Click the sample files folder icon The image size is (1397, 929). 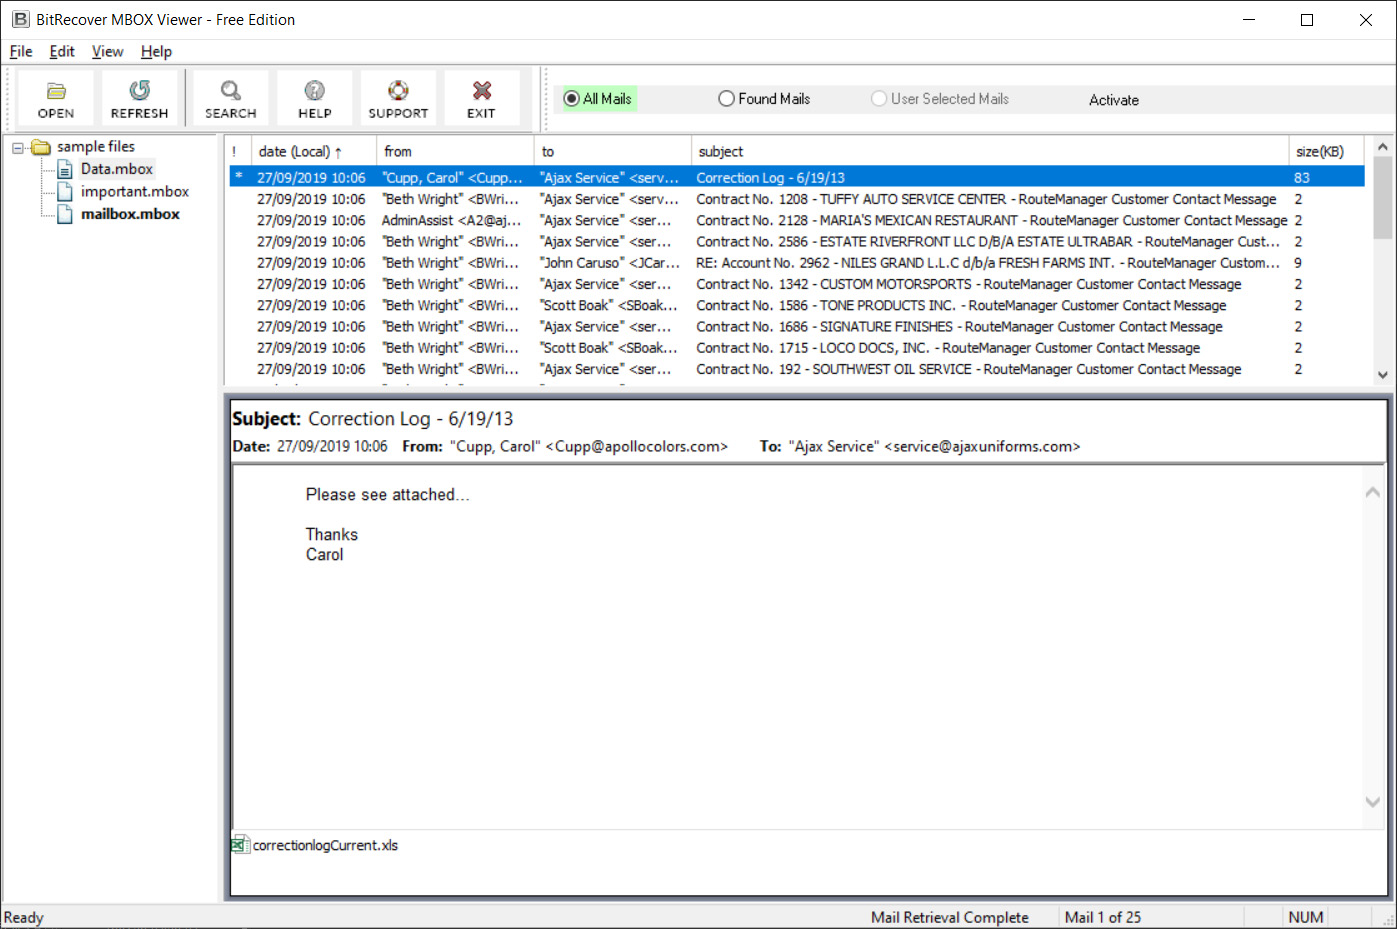pyautogui.click(x=41, y=147)
